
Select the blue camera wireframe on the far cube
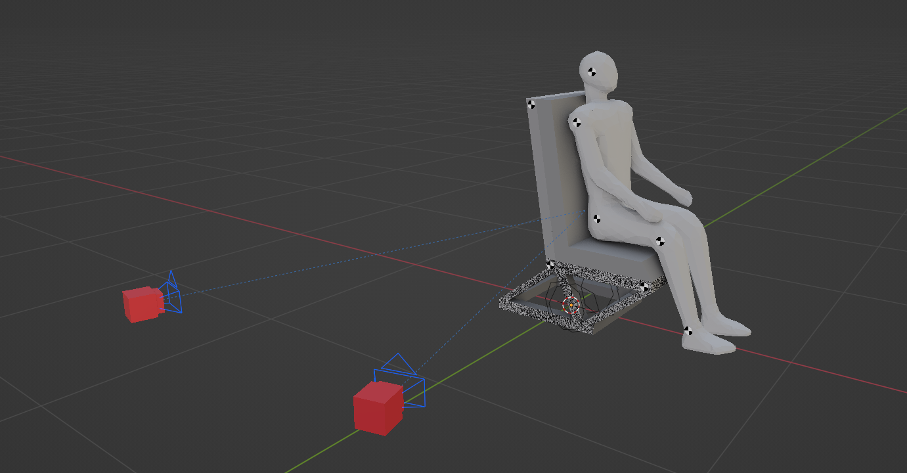(x=171, y=294)
